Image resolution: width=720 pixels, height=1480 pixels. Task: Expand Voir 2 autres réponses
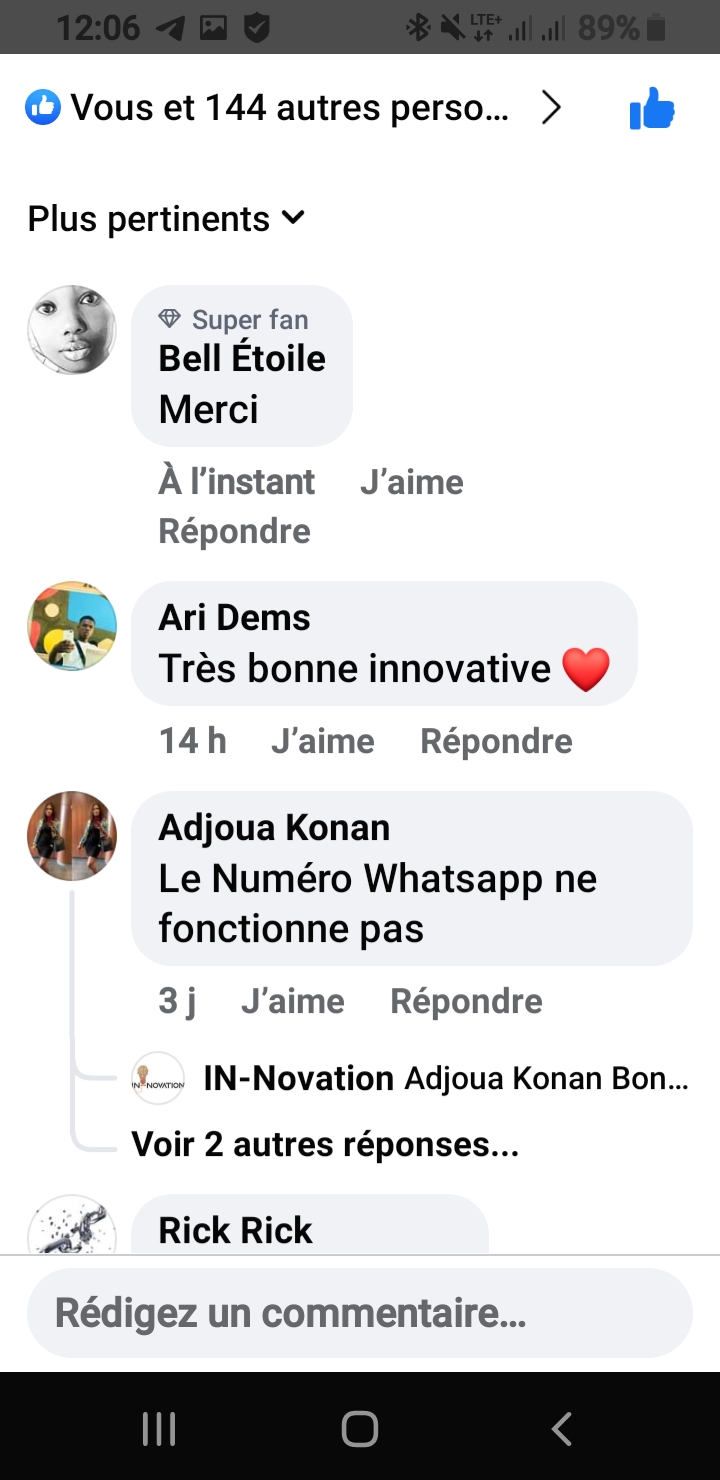[x=325, y=1144]
